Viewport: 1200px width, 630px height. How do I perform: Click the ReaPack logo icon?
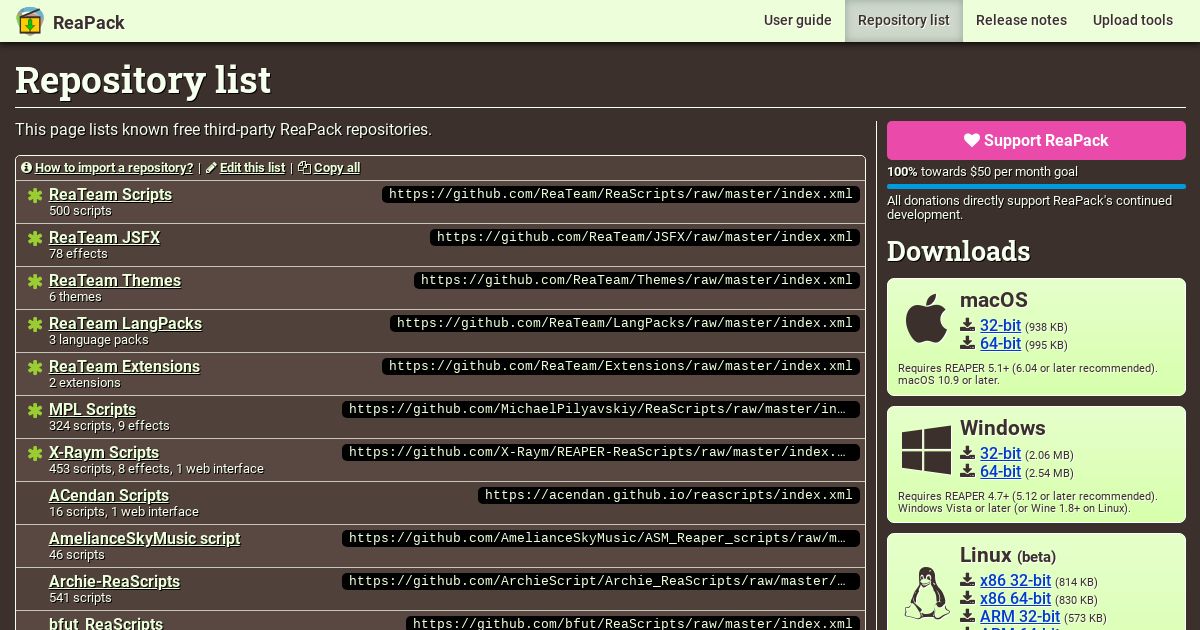(x=30, y=21)
